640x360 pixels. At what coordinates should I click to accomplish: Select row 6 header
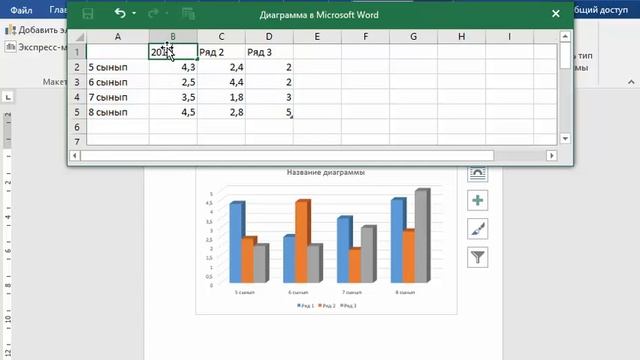(x=77, y=127)
